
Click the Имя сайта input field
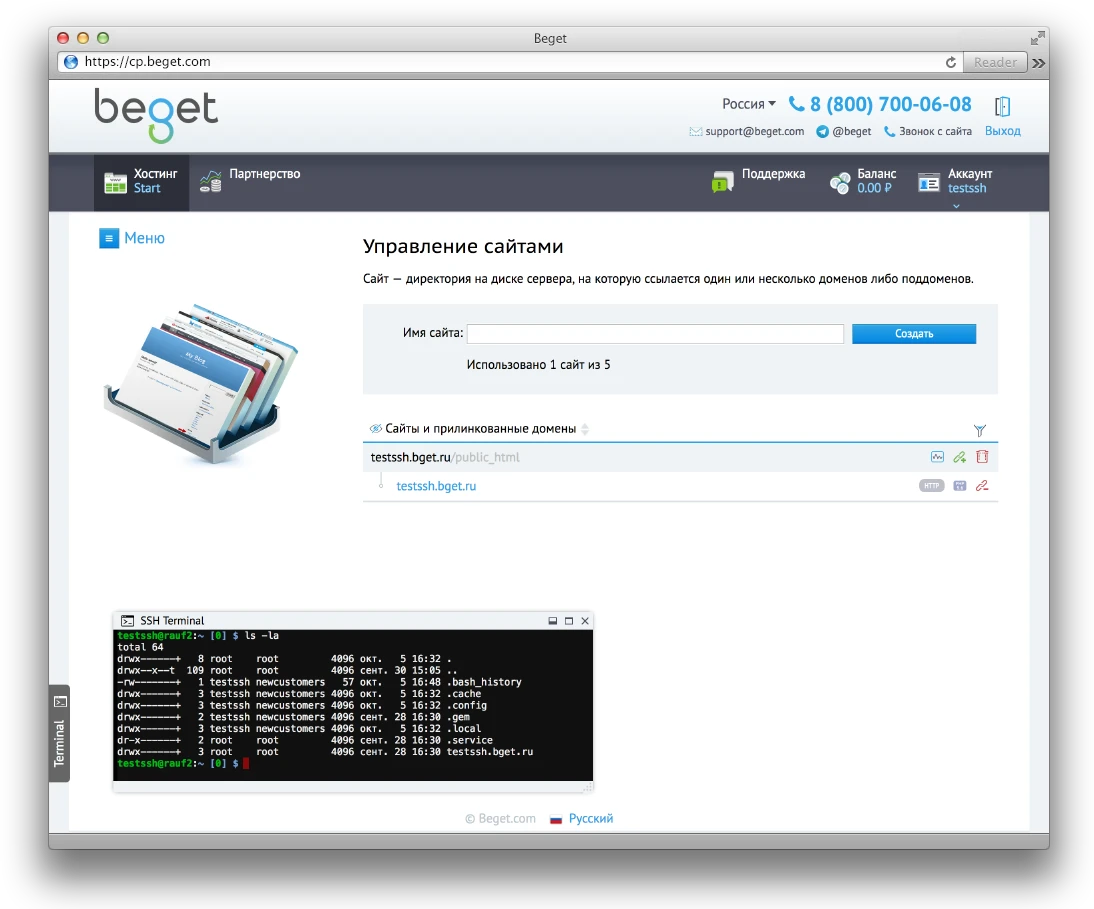(655, 334)
